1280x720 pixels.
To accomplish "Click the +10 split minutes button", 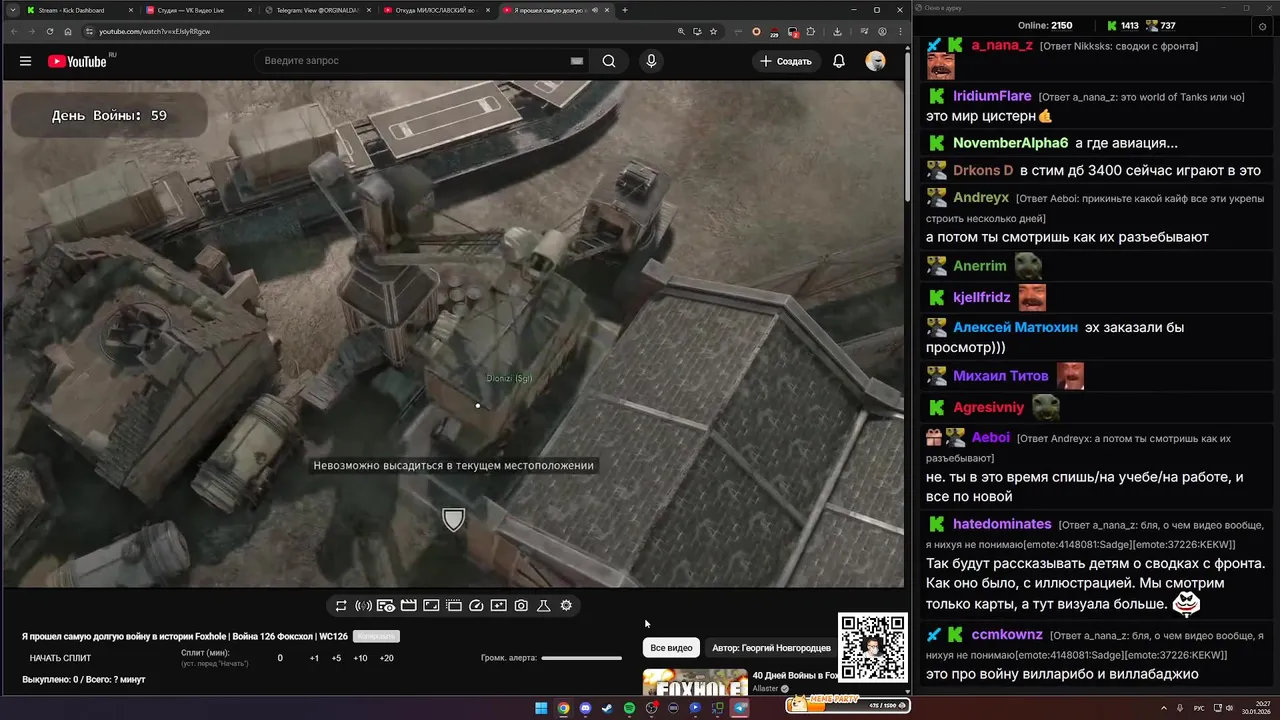I will point(360,658).
